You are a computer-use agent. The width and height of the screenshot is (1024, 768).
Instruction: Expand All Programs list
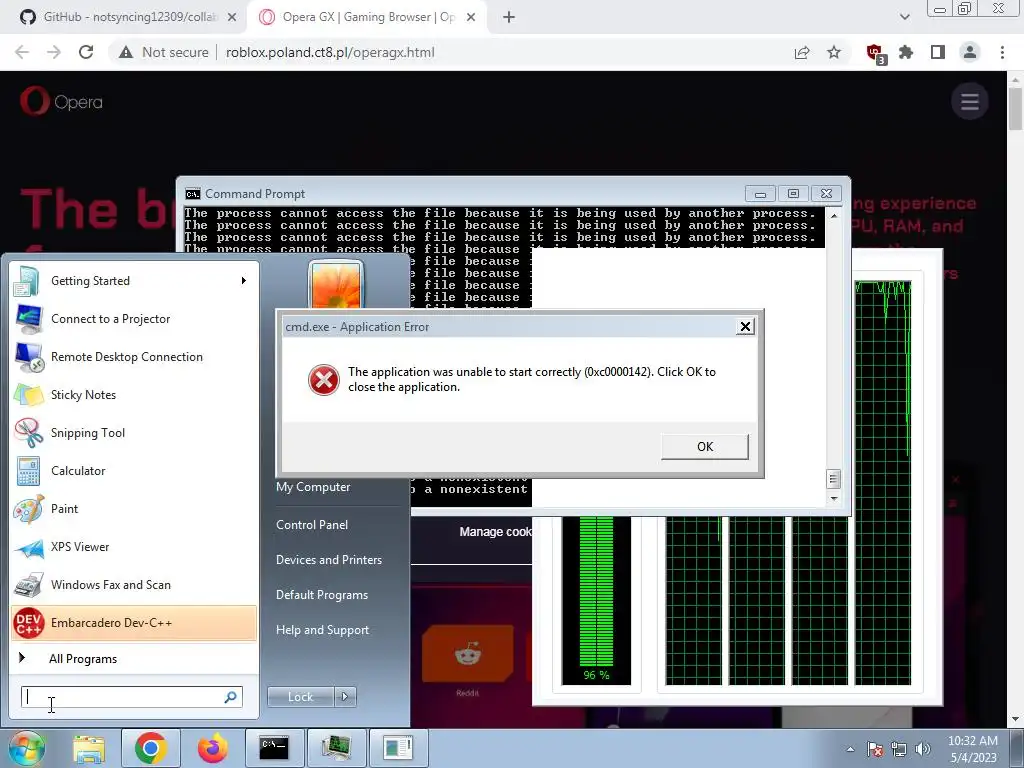[x=83, y=659]
